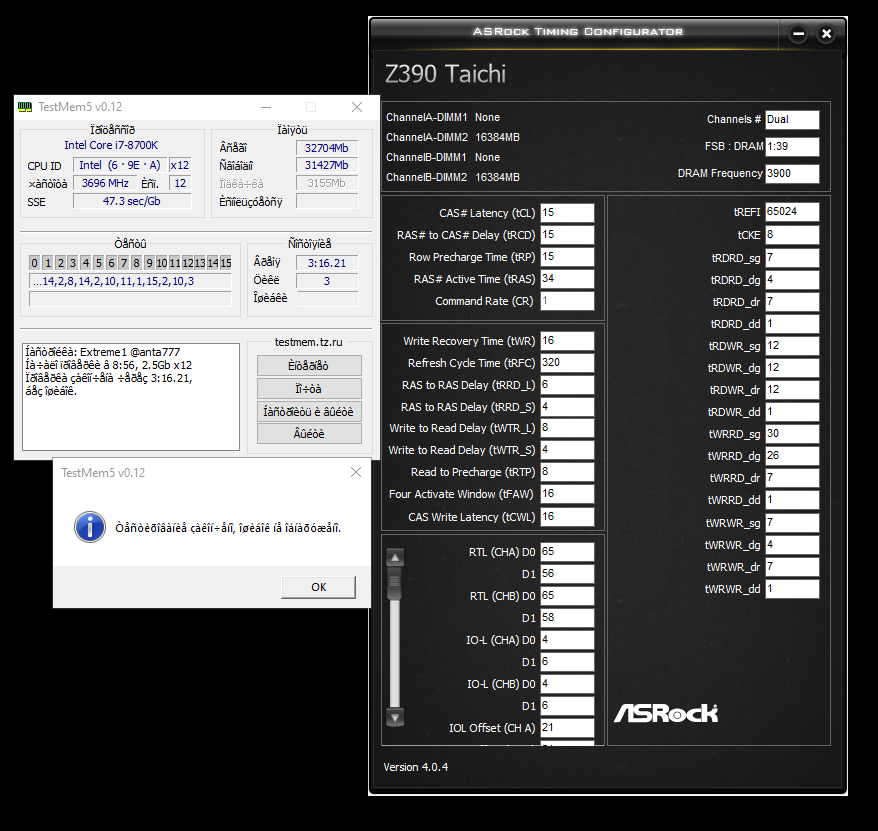Click the CAS Write Latency (tCWL) field
Image resolution: width=878 pixels, height=831 pixels.
coord(567,516)
